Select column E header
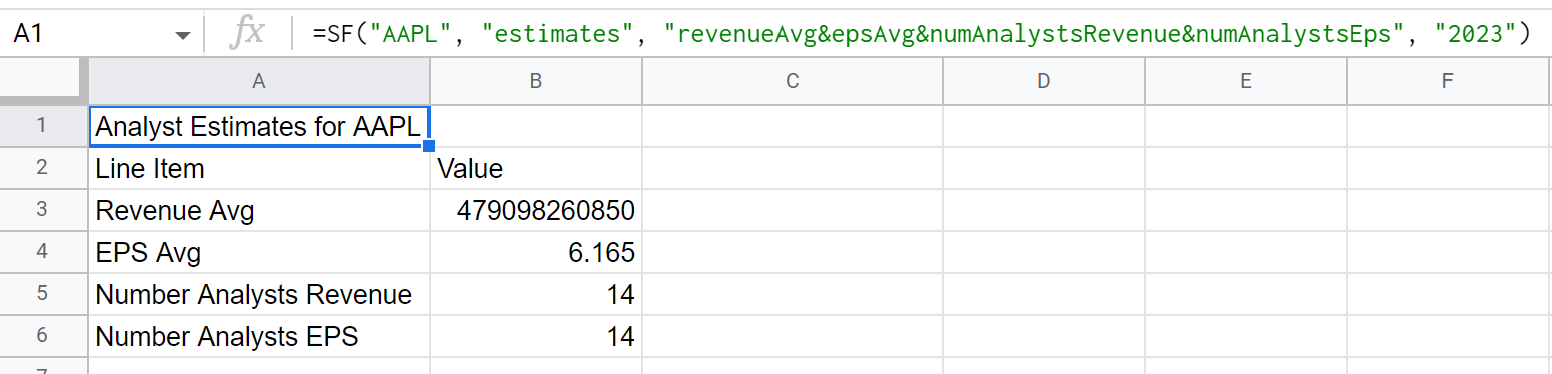 (1246, 81)
